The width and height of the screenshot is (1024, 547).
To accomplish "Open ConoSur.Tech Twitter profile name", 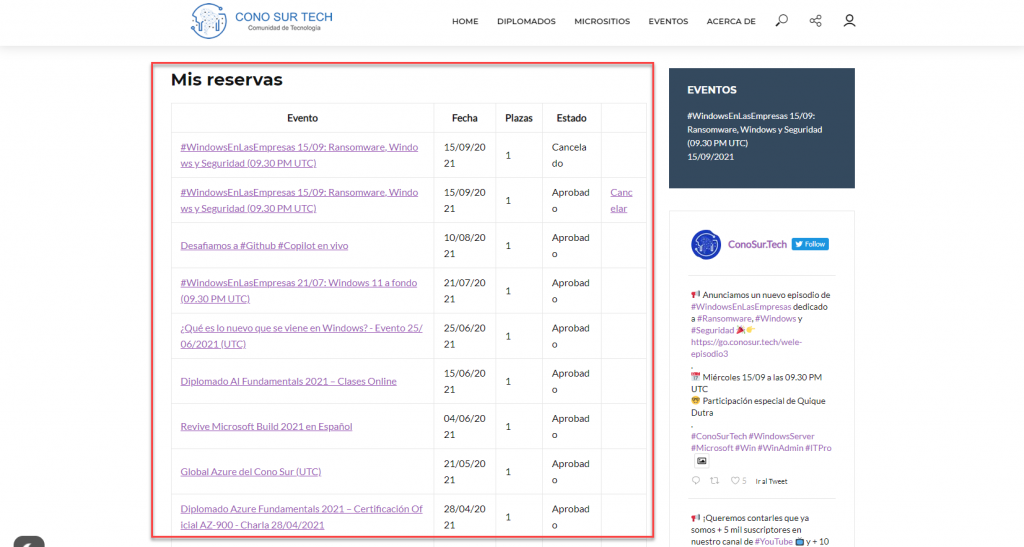I will pos(758,244).
